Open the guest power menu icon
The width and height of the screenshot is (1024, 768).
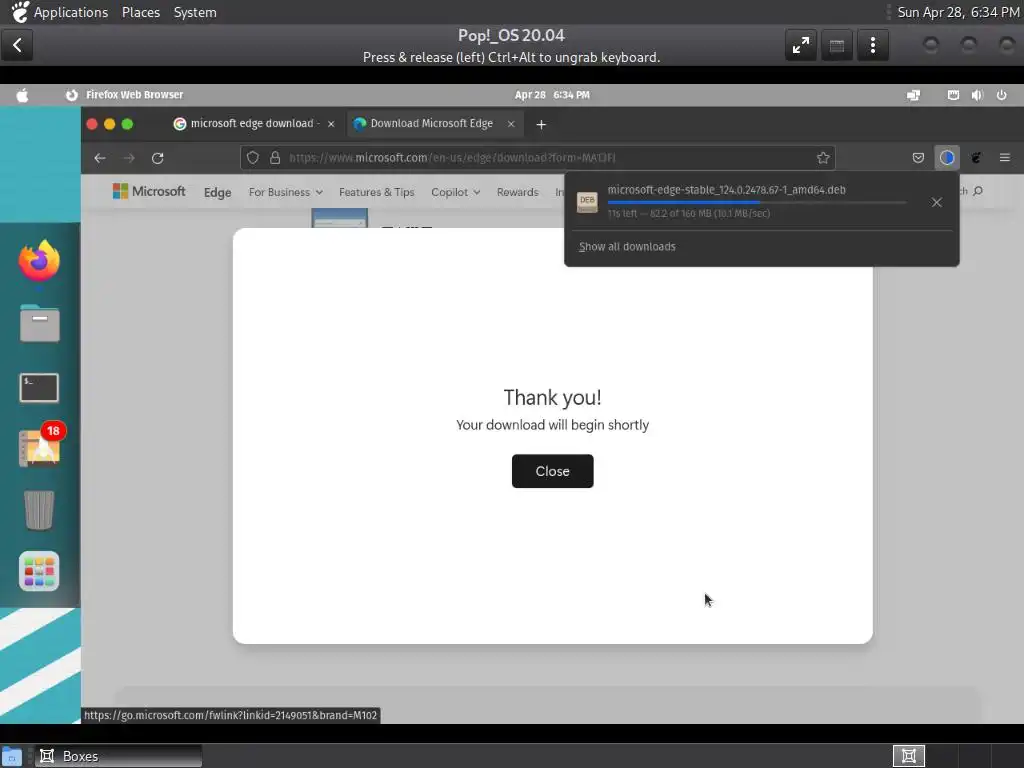point(1001,95)
